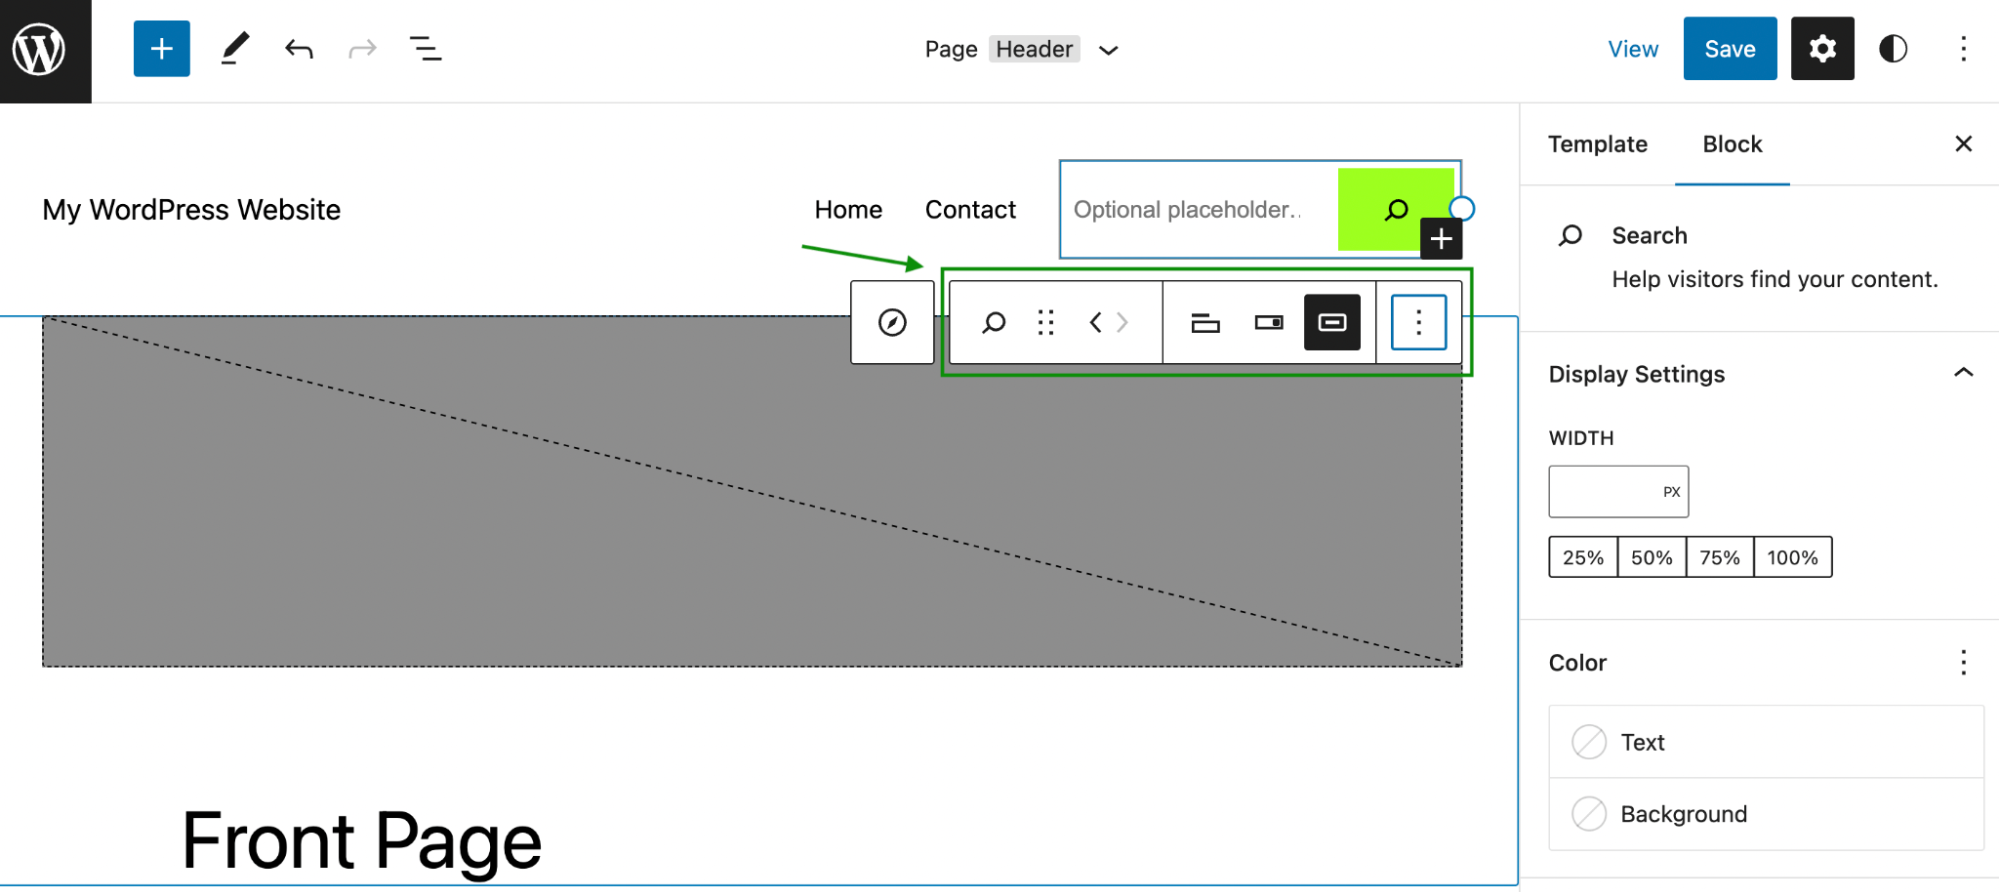Click the Search block icon in sidebar

[1570, 235]
